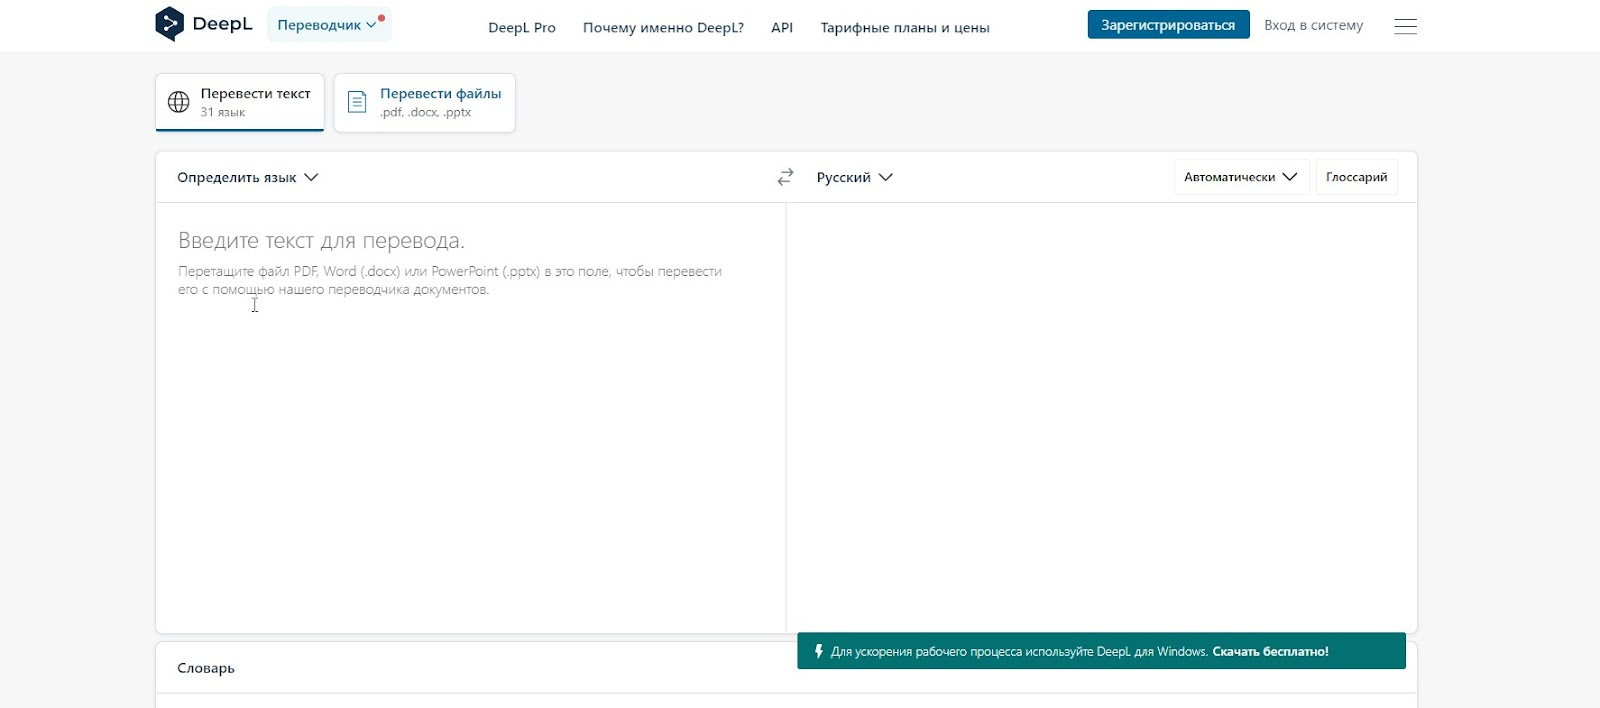This screenshot has width=1600, height=708.
Task: Expand the Русский target language selector
Action: [855, 177]
